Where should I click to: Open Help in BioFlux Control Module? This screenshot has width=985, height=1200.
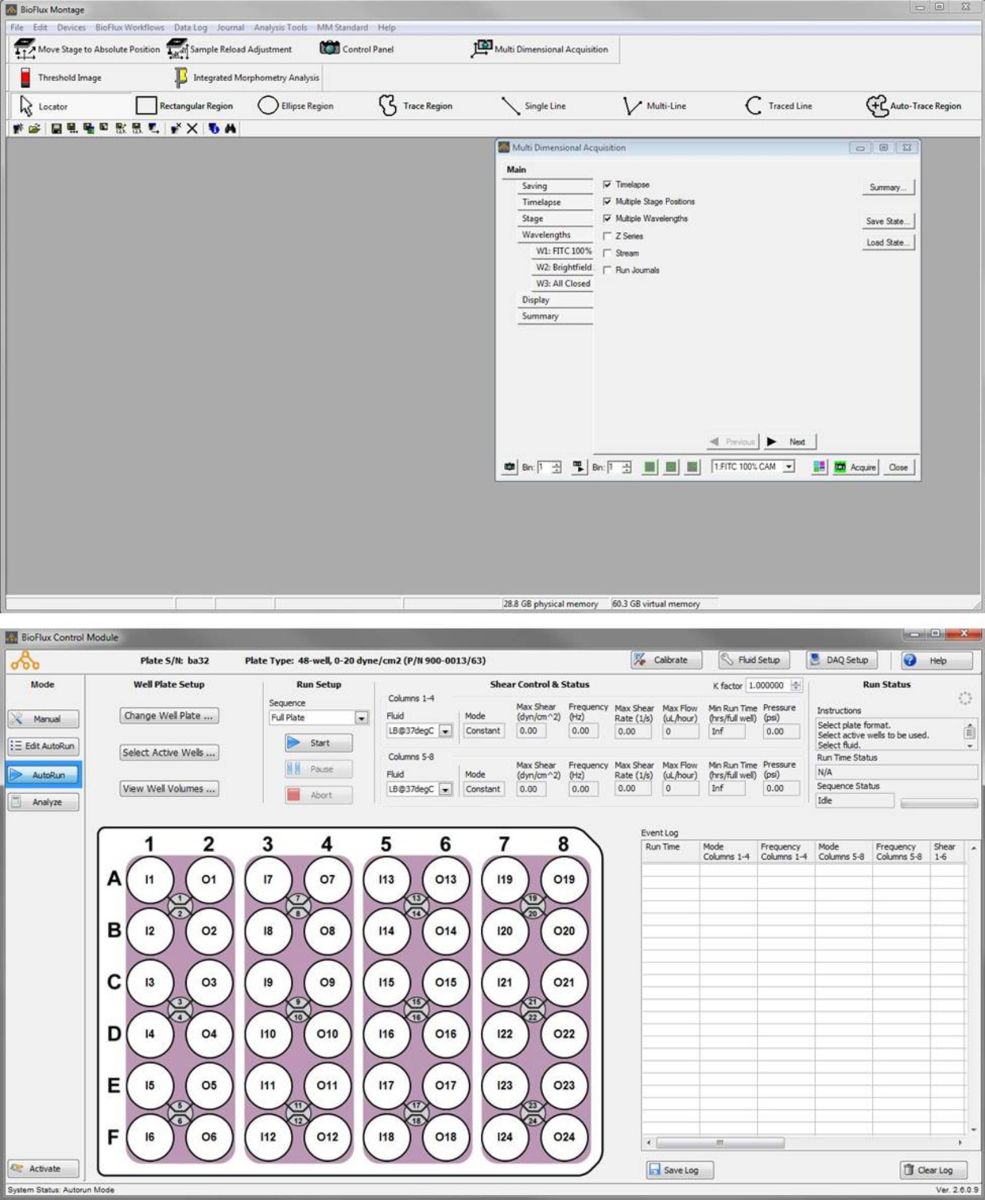936,661
